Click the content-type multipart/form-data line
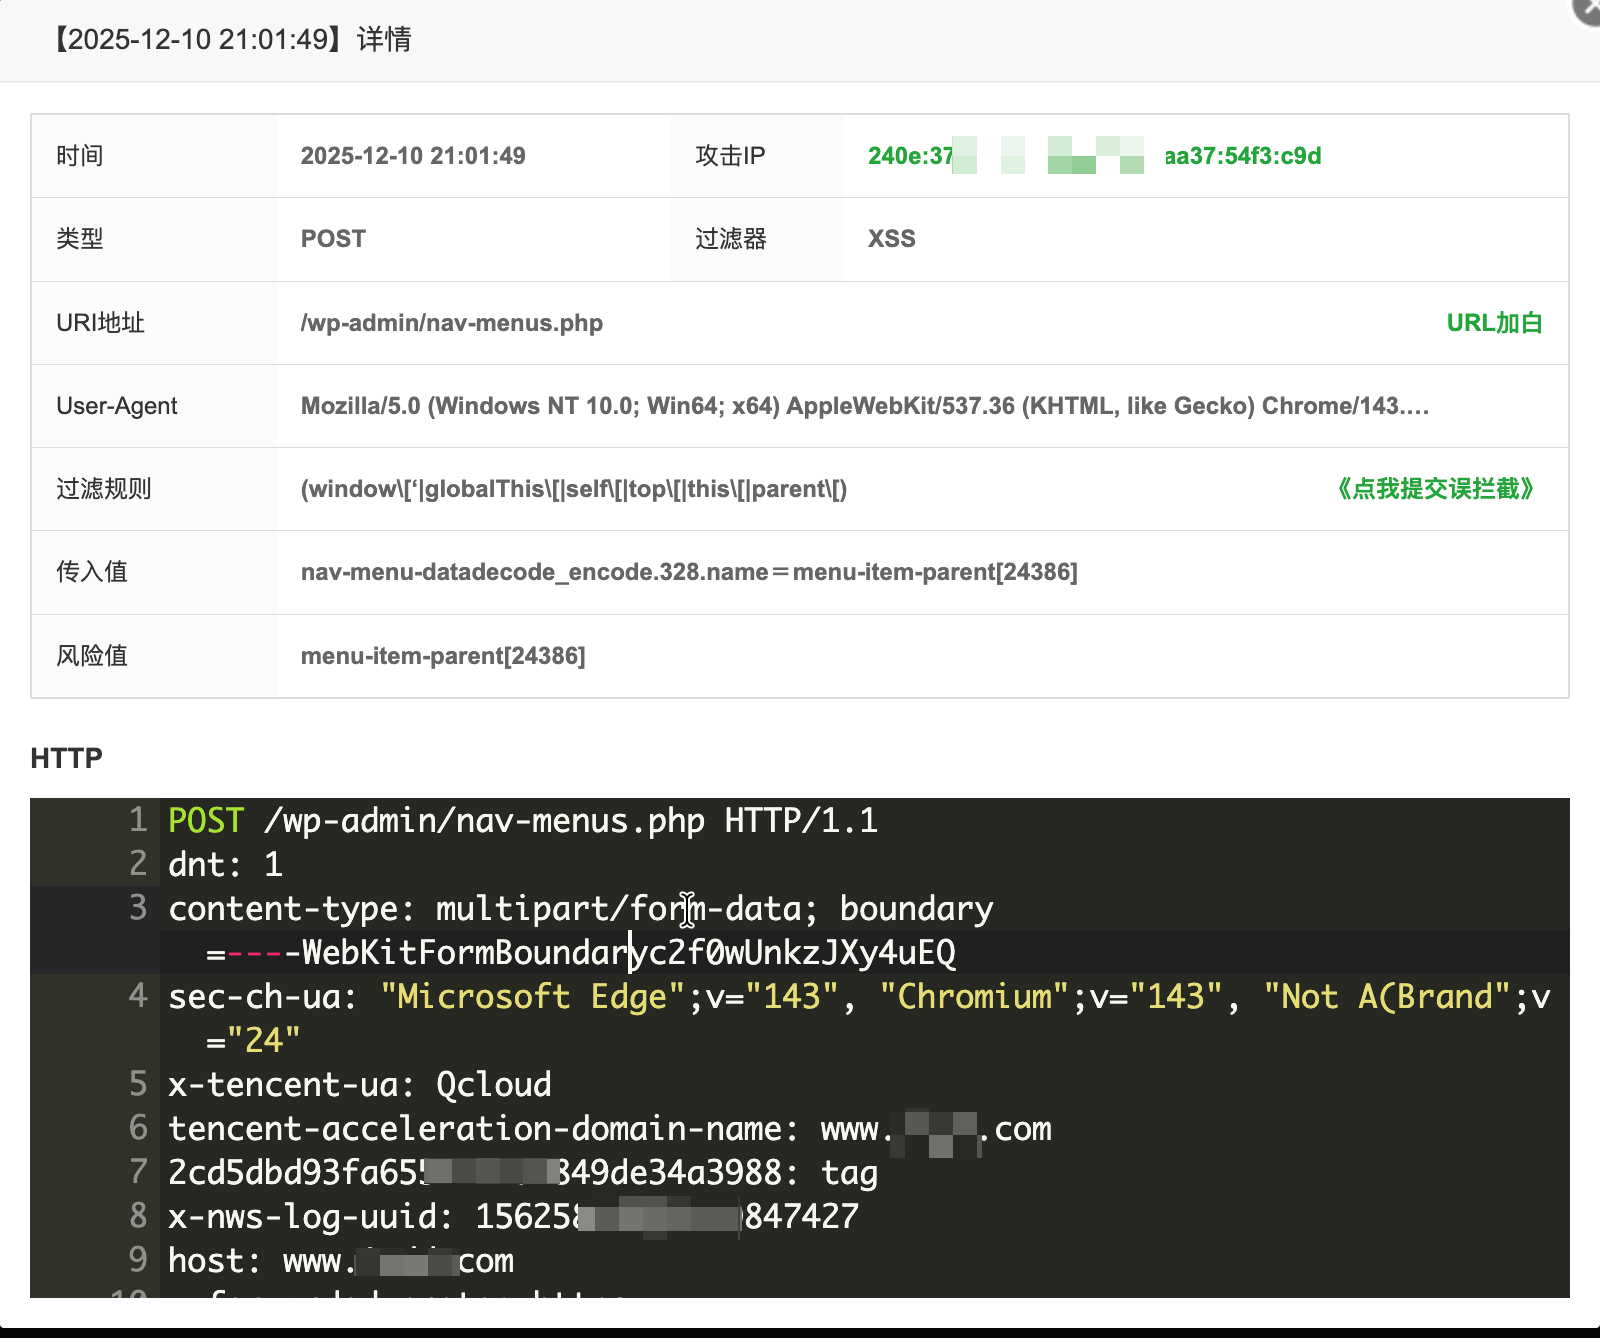The width and height of the screenshot is (1600, 1338). tap(580, 909)
